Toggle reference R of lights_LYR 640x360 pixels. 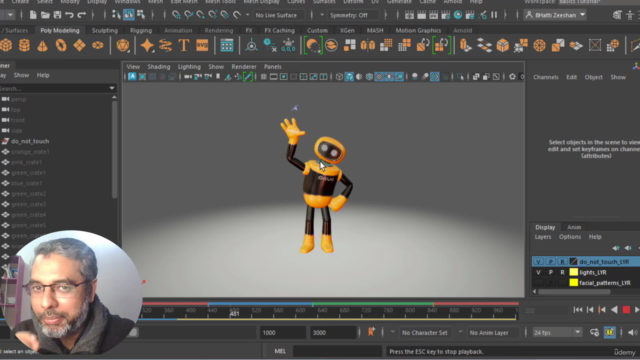point(562,272)
